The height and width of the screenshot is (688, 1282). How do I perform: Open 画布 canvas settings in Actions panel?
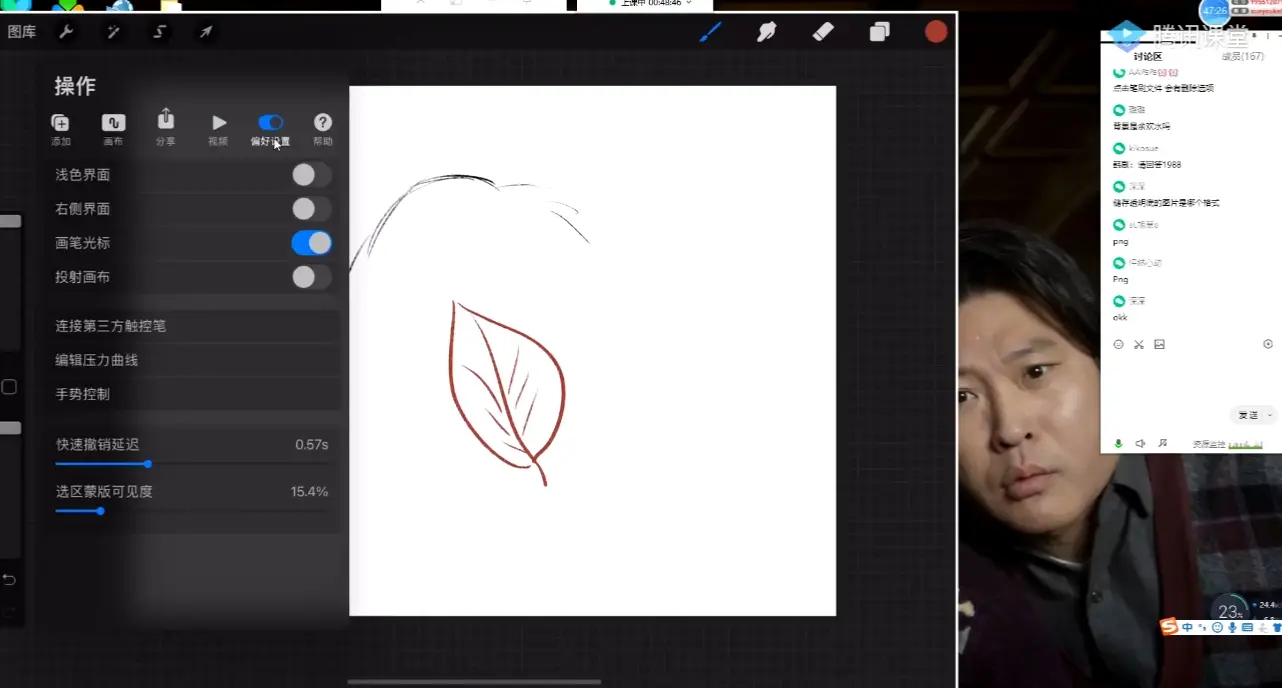(x=113, y=127)
